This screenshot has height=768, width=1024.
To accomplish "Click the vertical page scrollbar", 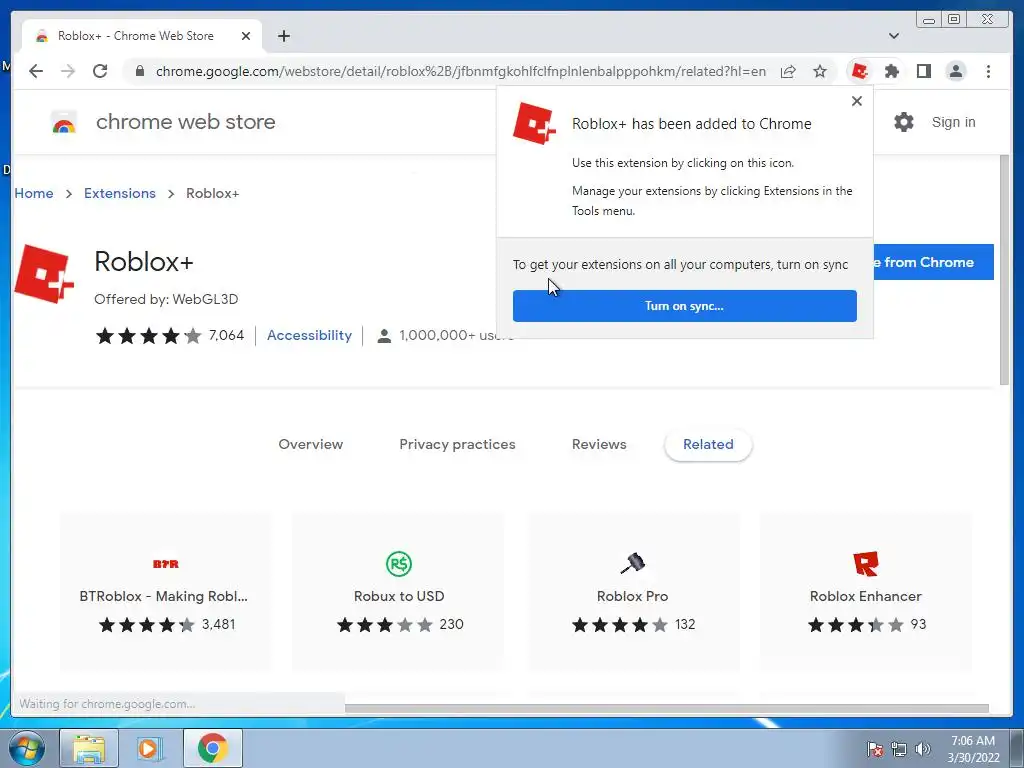I will tap(1004, 270).
